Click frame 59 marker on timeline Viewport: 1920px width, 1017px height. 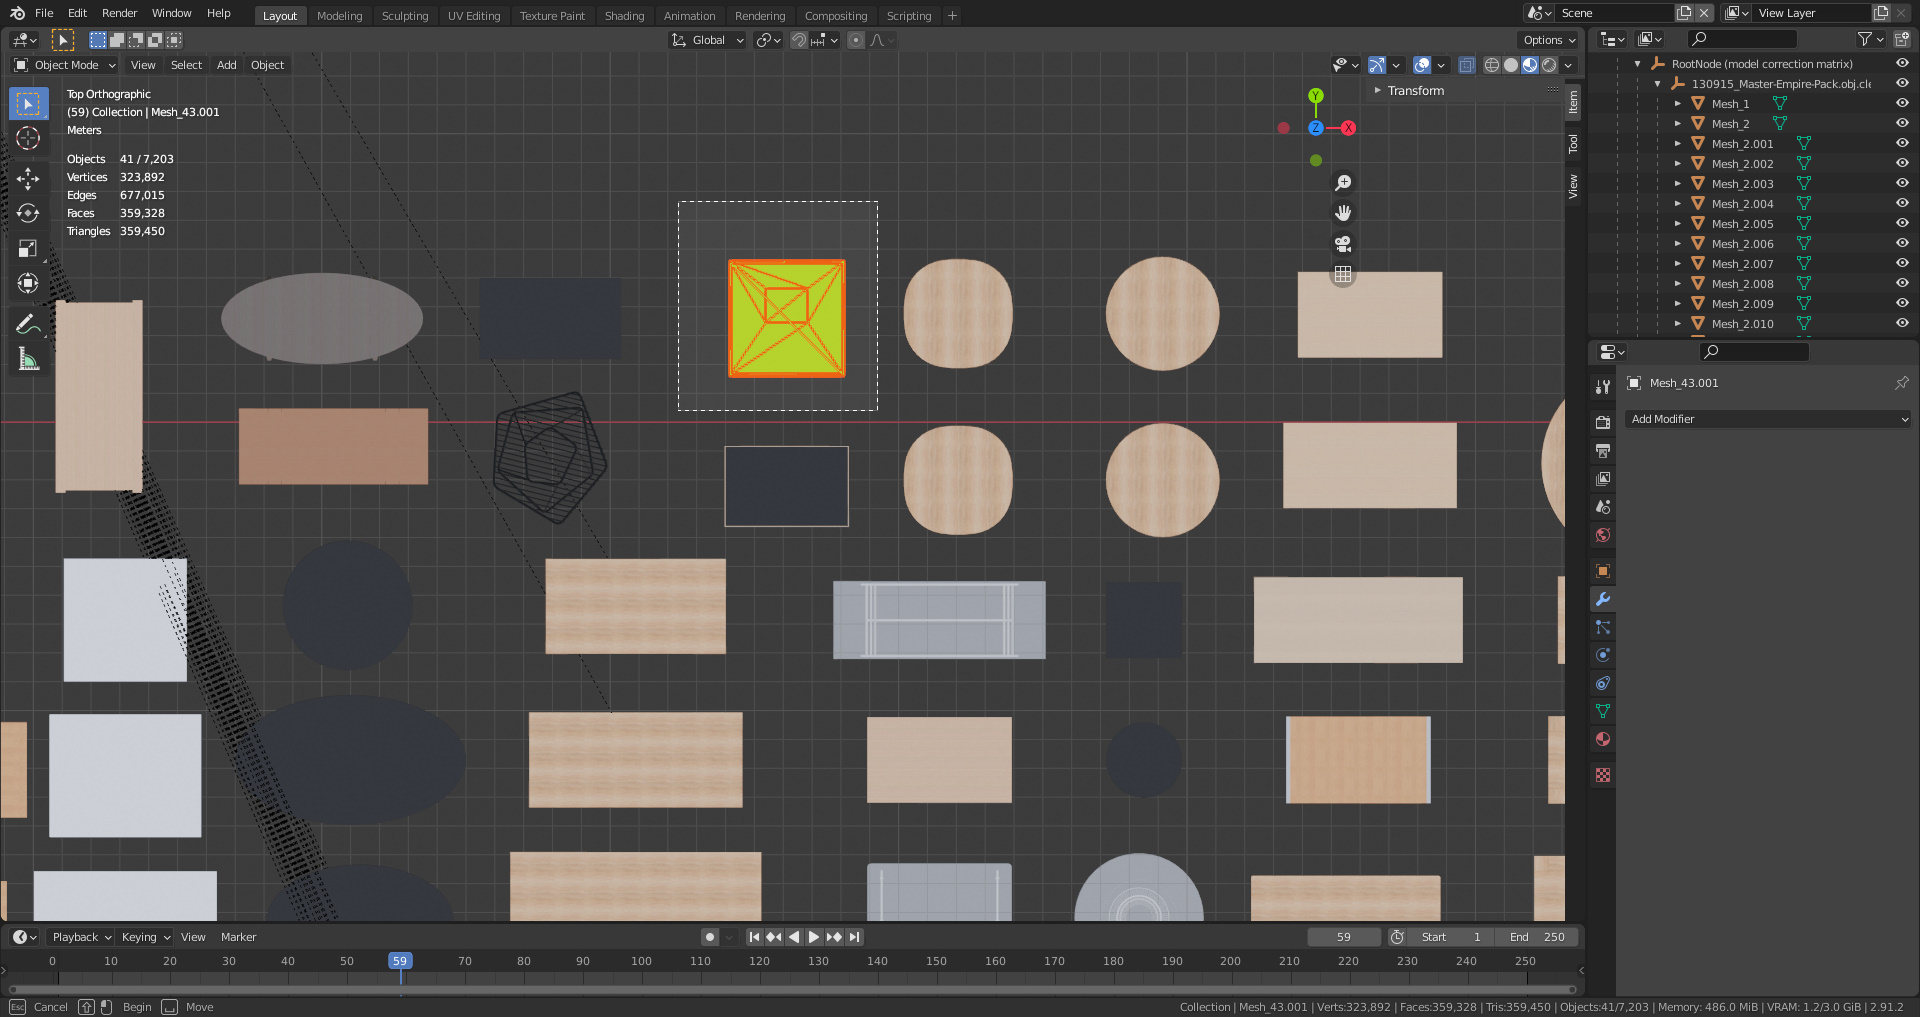tap(400, 961)
